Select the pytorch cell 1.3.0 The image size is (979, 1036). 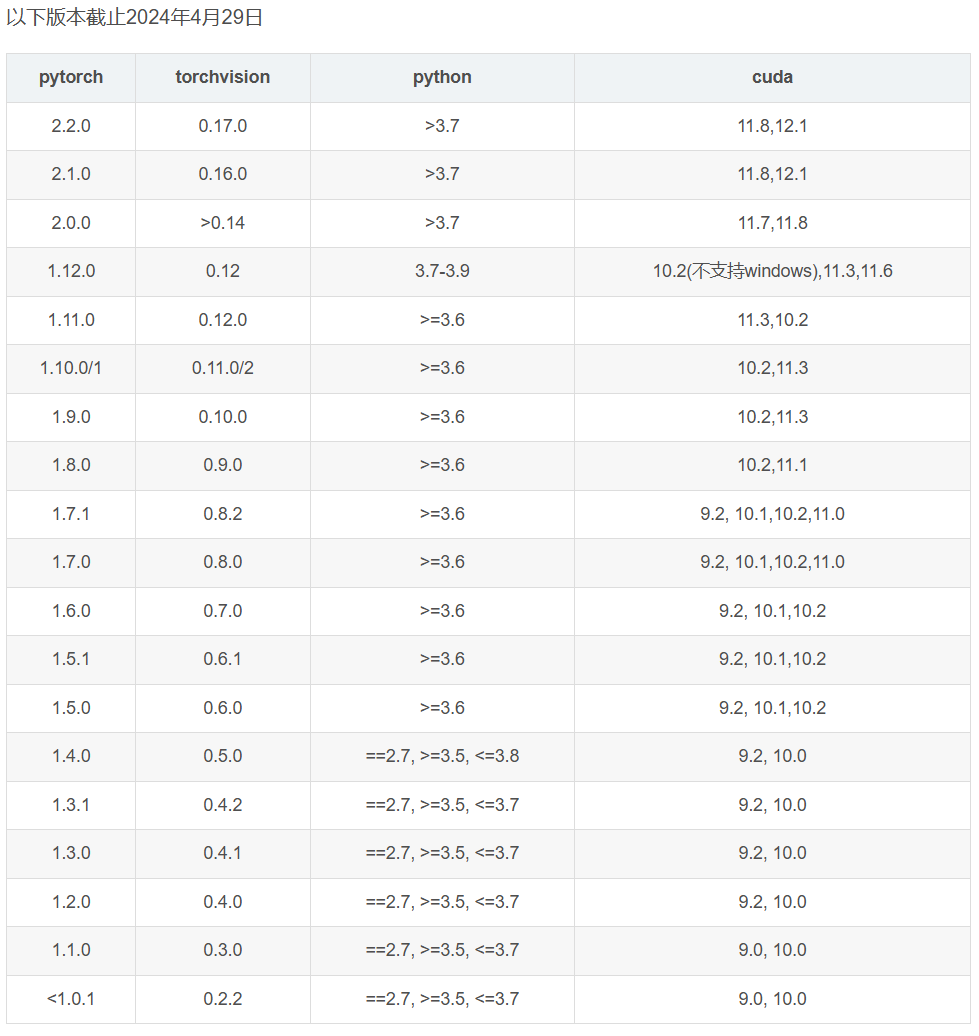coord(71,854)
